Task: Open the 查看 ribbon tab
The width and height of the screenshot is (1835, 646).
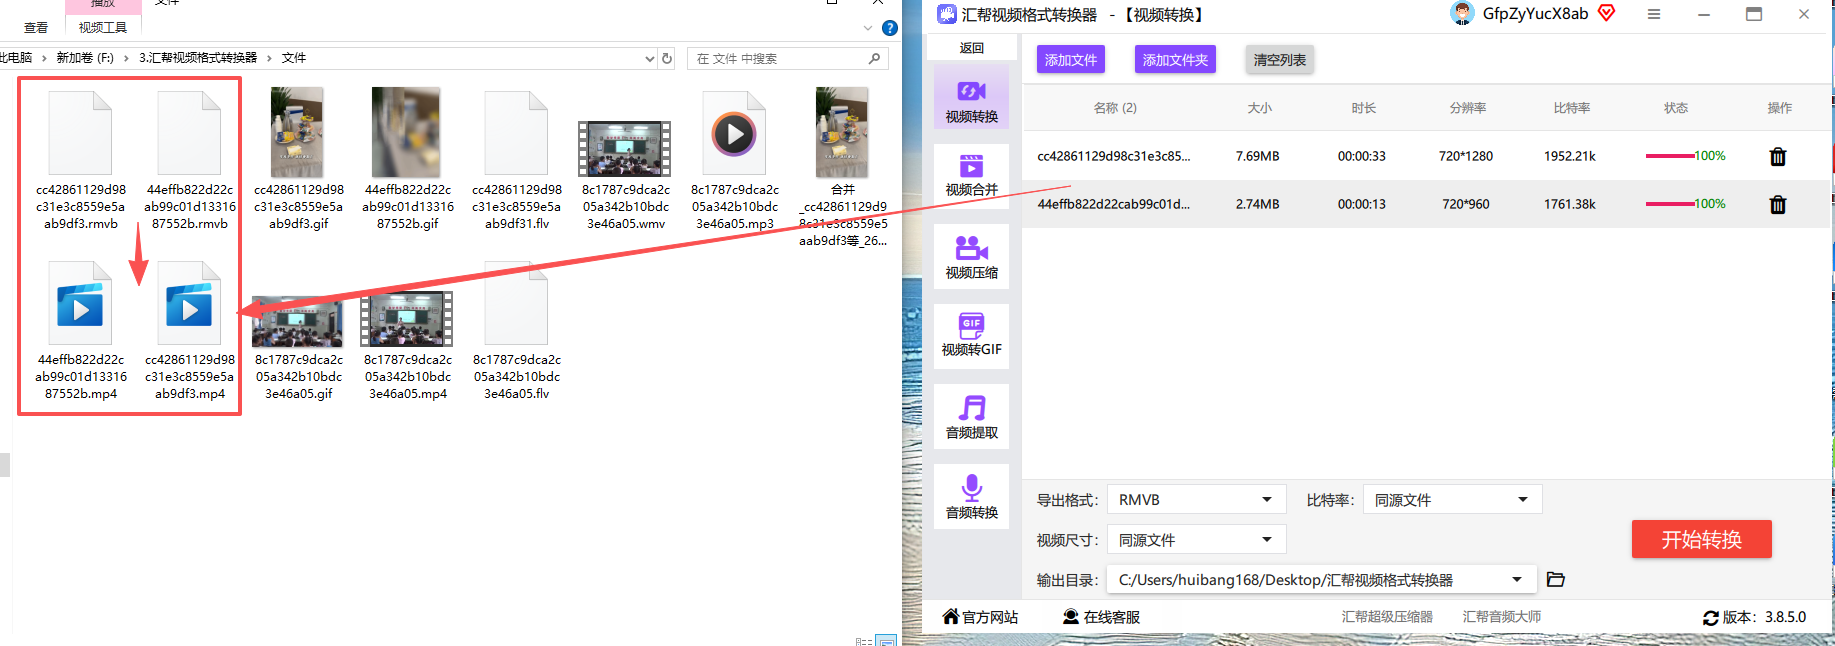Action: coord(36,27)
